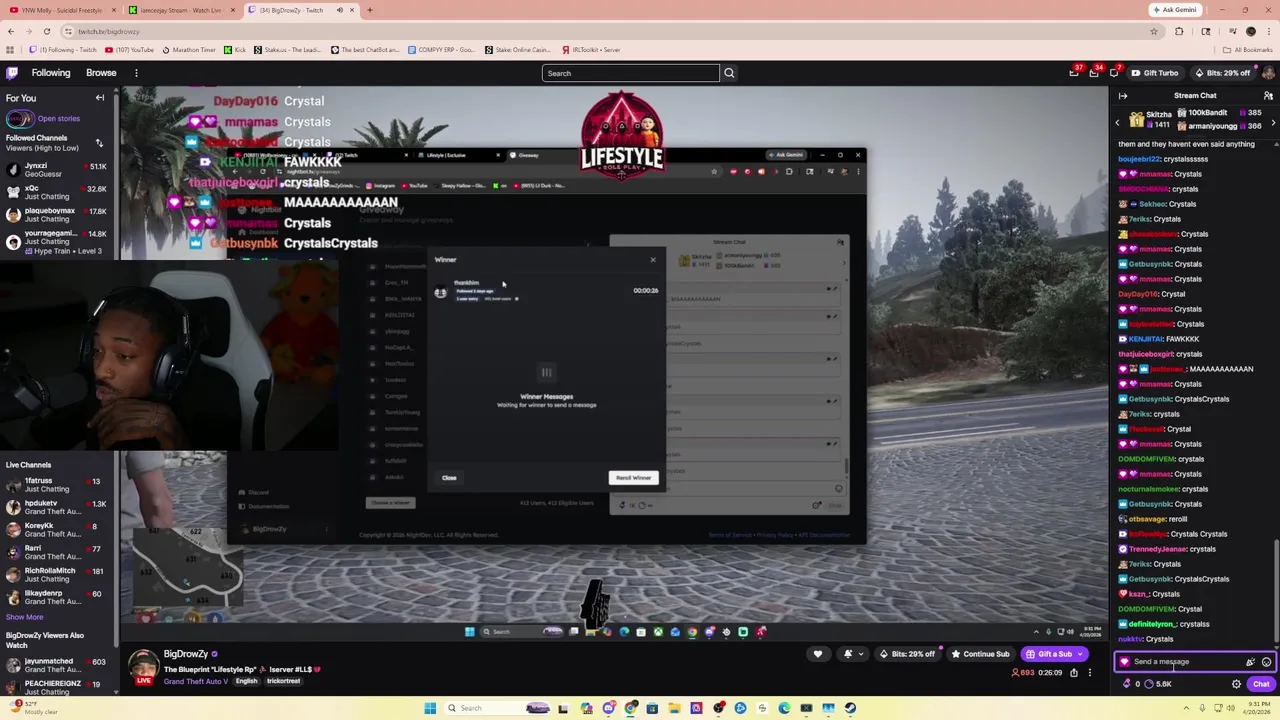Open the whispers speech-bubble icon
The height and width of the screenshot is (720, 1280).
(1114, 73)
